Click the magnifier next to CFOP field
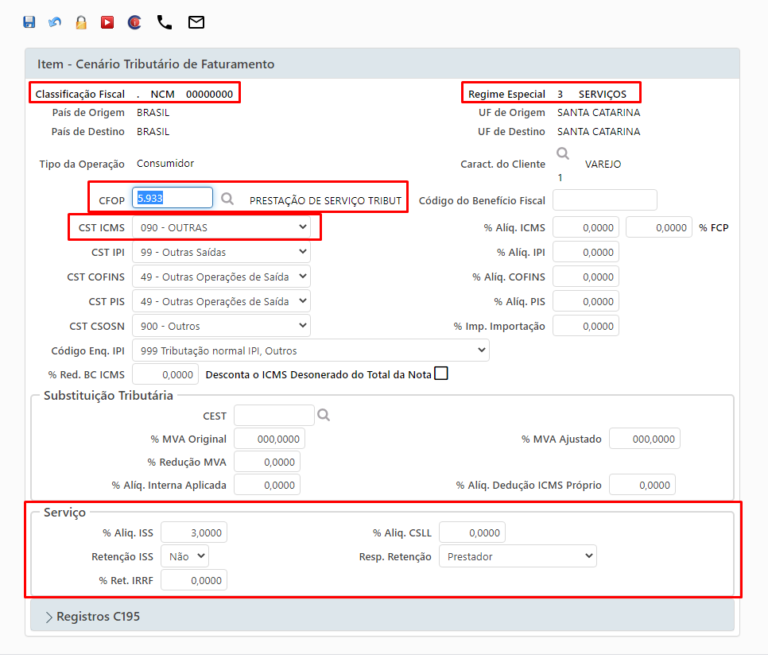 pos(228,199)
